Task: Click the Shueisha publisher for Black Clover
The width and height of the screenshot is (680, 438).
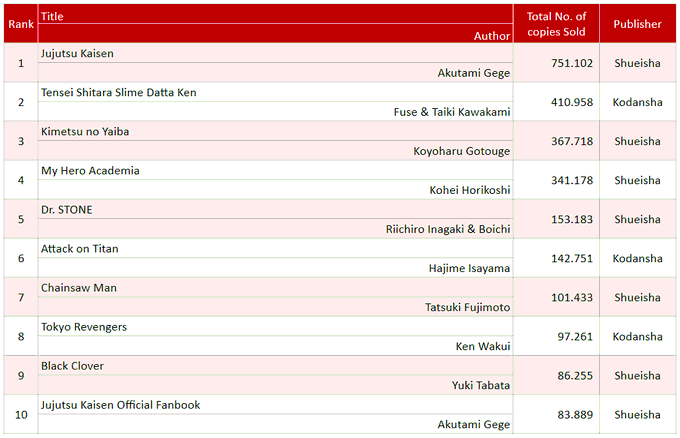Action: (x=638, y=376)
